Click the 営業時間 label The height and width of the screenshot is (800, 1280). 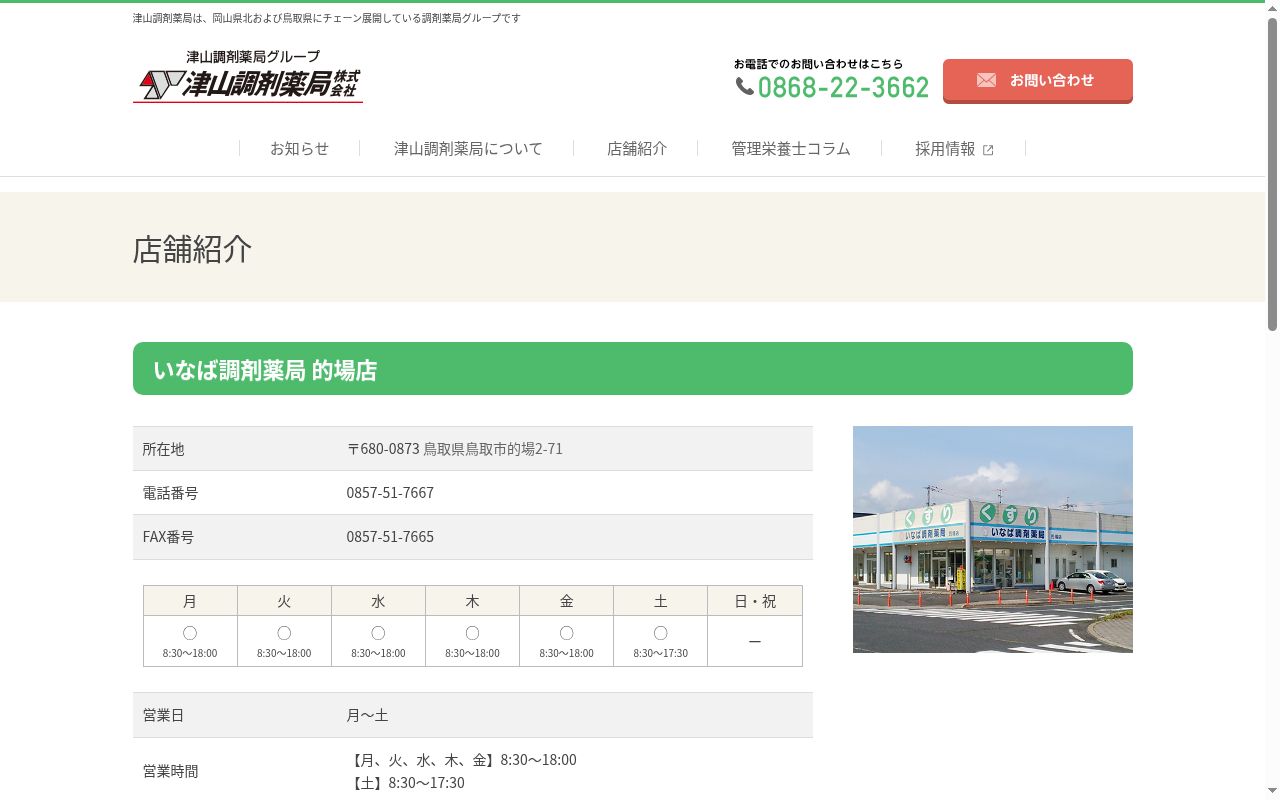pyautogui.click(x=170, y=771)
